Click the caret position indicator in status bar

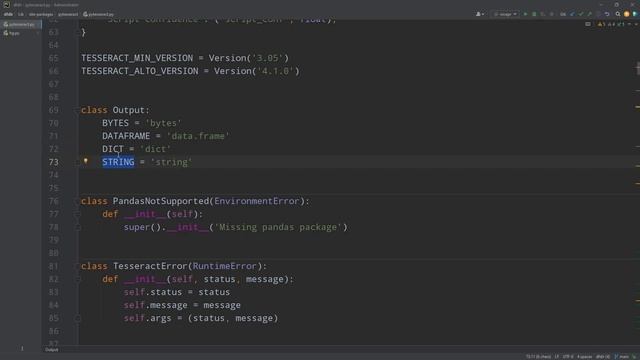point(538,357)
